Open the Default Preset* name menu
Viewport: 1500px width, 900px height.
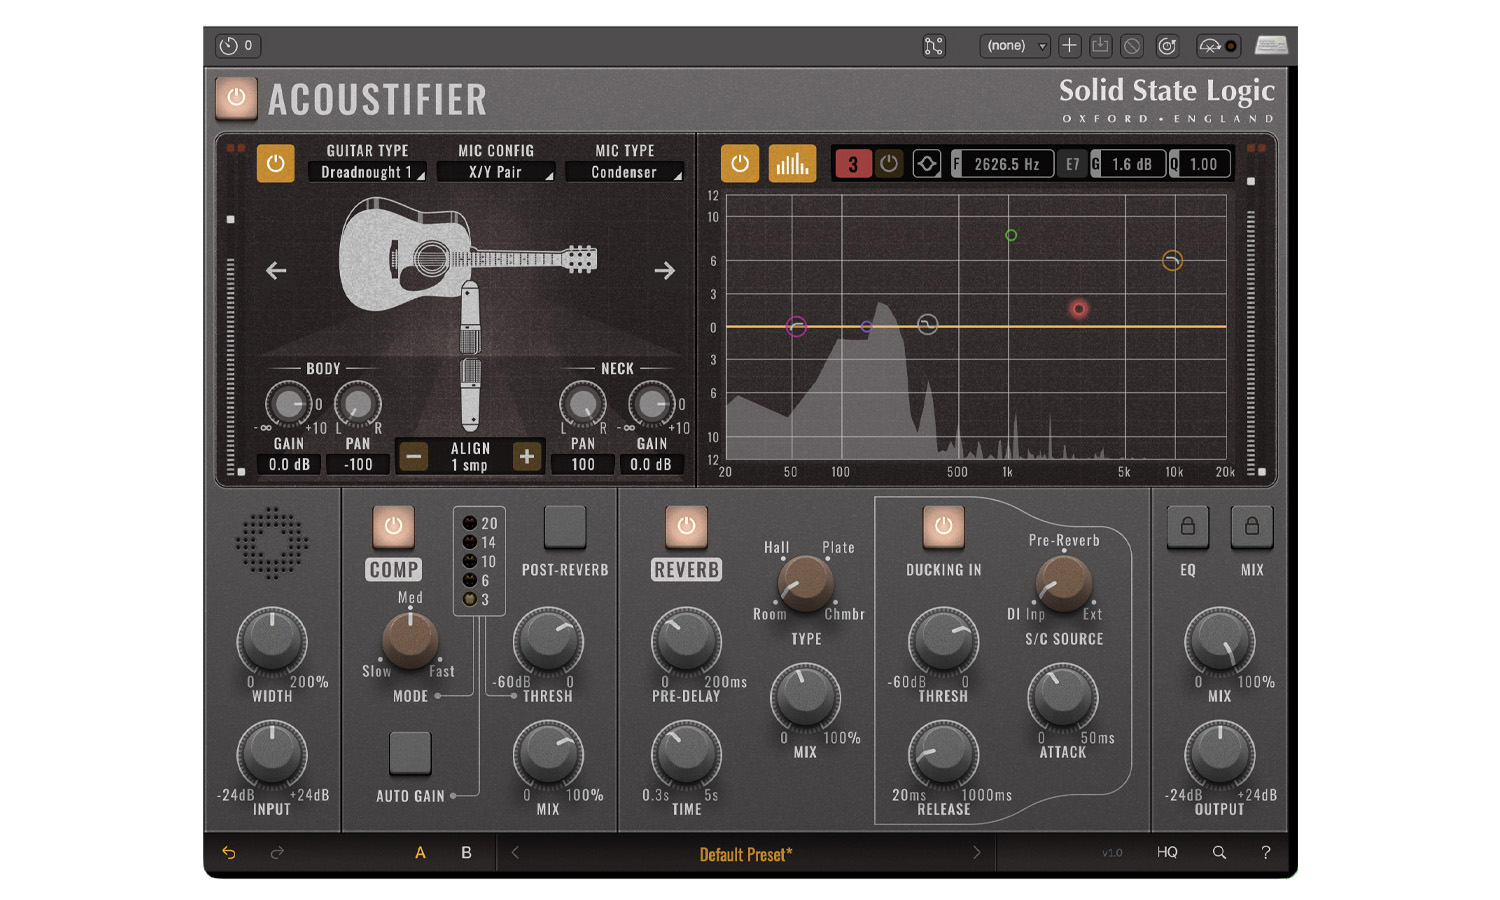click(746, 854)
